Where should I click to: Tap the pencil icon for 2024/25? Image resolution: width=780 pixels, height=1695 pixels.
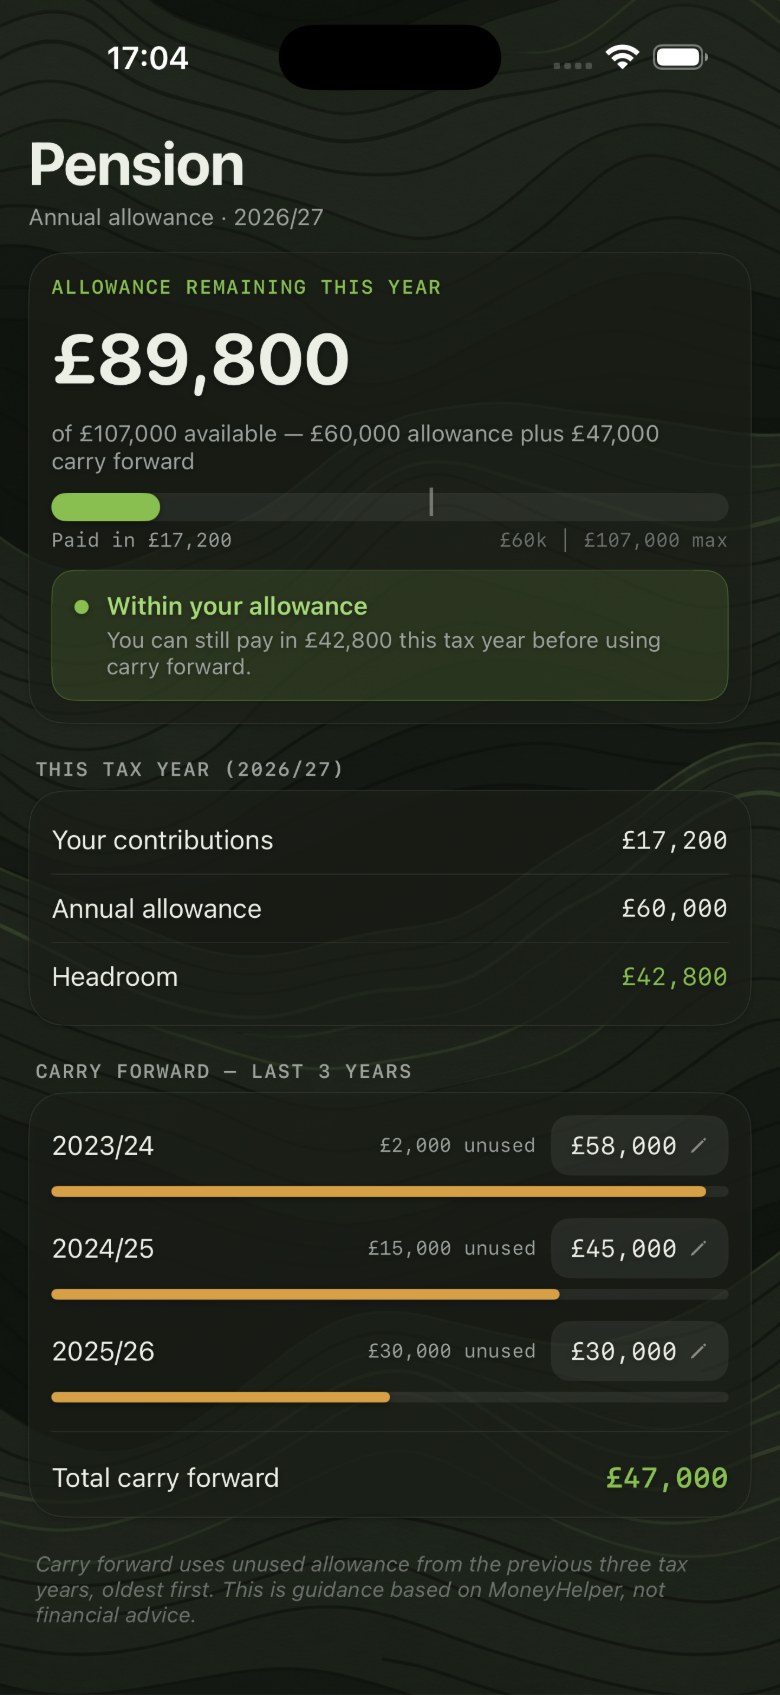point(699,1248)
